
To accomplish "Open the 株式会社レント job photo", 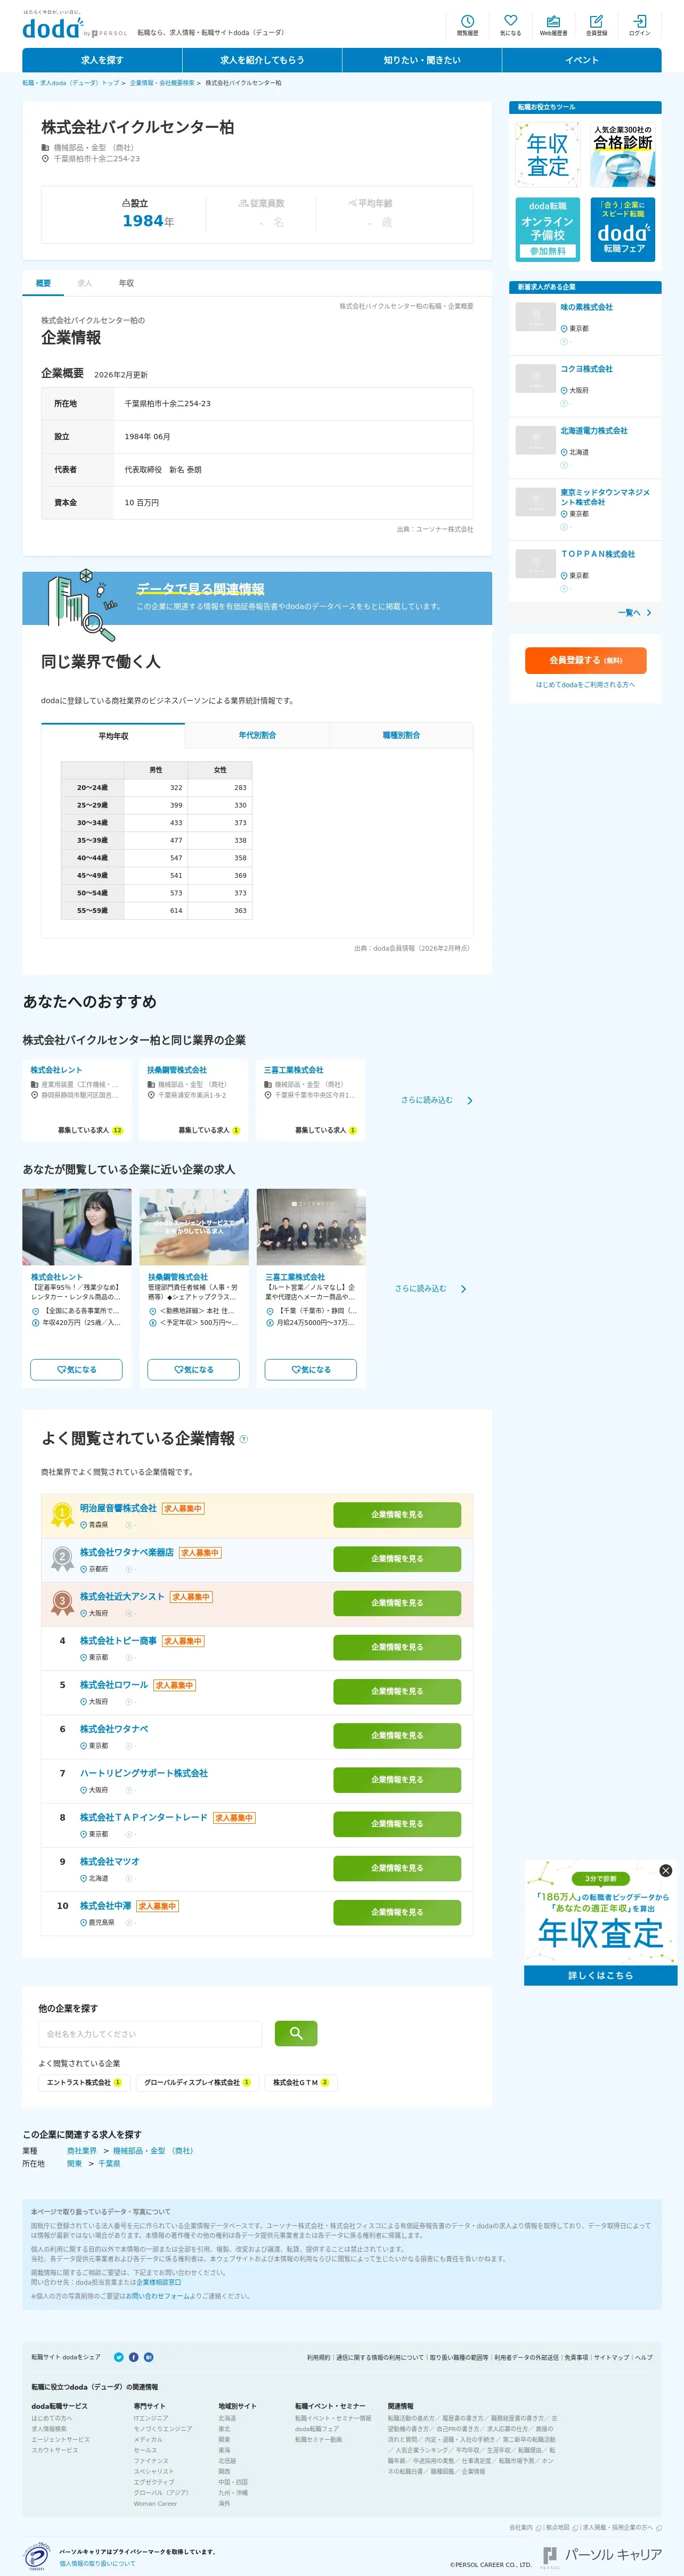I will 77,1226.
